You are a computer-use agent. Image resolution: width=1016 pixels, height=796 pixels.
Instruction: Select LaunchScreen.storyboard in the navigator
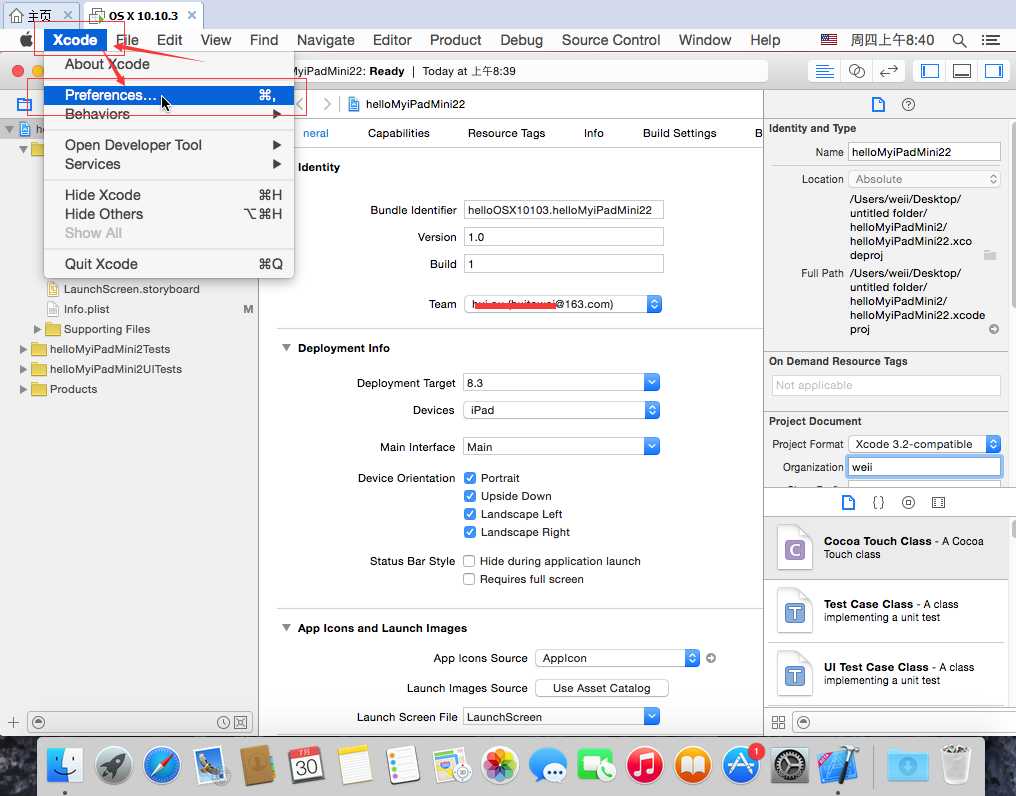132,289
